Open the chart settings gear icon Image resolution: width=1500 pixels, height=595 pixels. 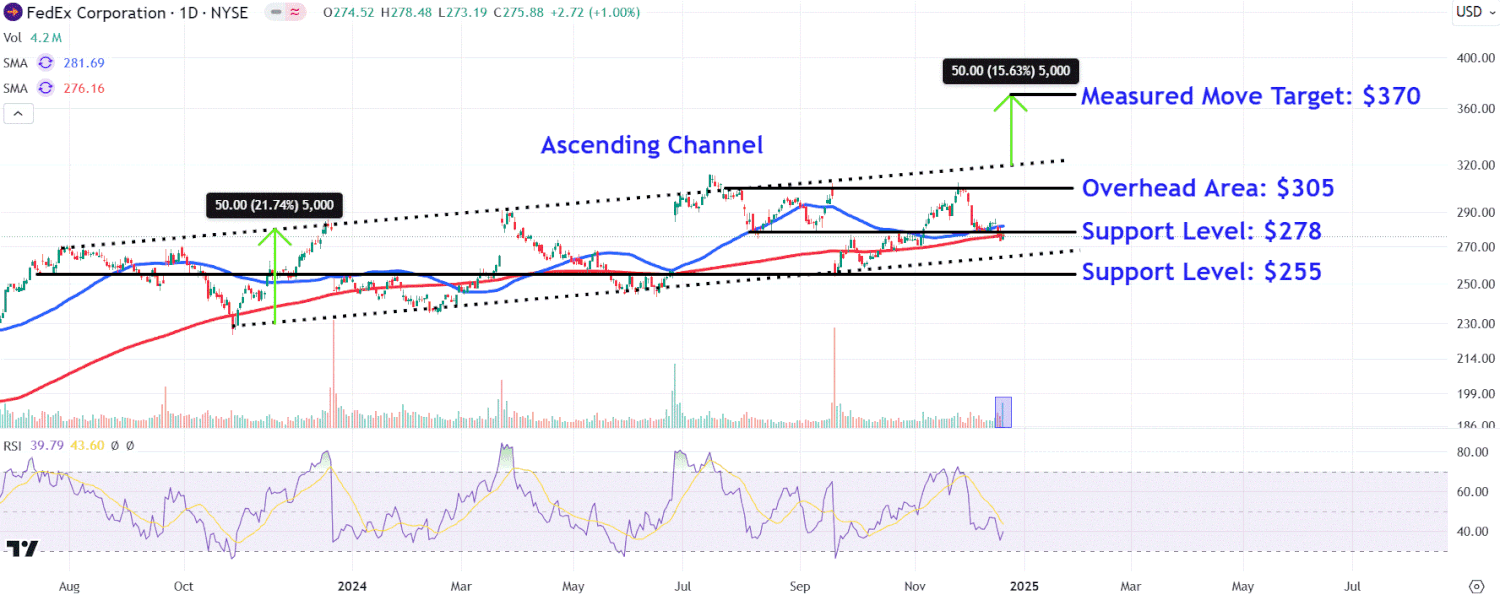[1476, 585]
